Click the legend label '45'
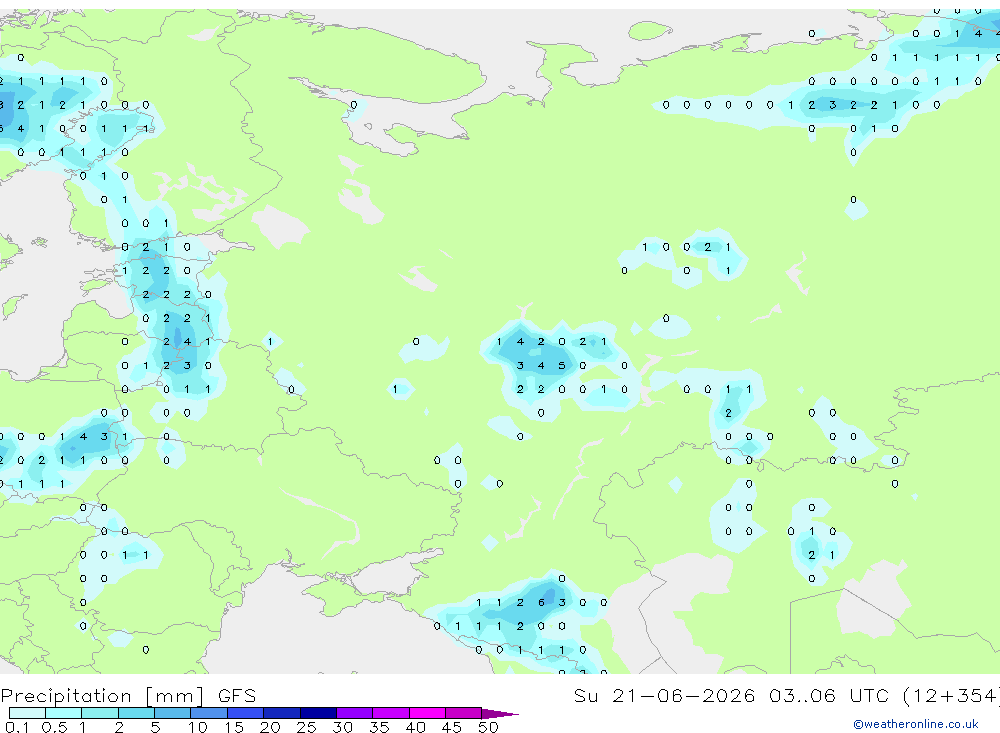Image resolution: width=1000 pixels, height=733 pixels. [452, 727]
